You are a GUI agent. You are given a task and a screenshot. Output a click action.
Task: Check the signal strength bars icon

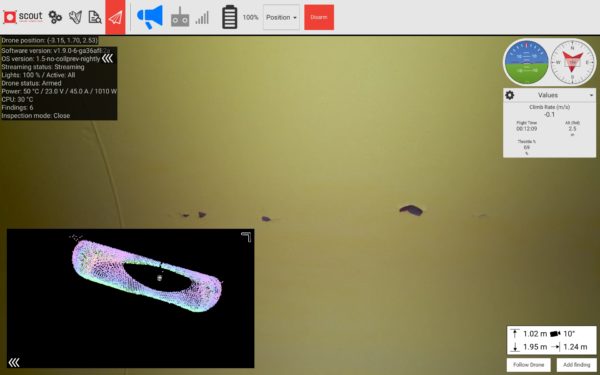click(202, 18)
